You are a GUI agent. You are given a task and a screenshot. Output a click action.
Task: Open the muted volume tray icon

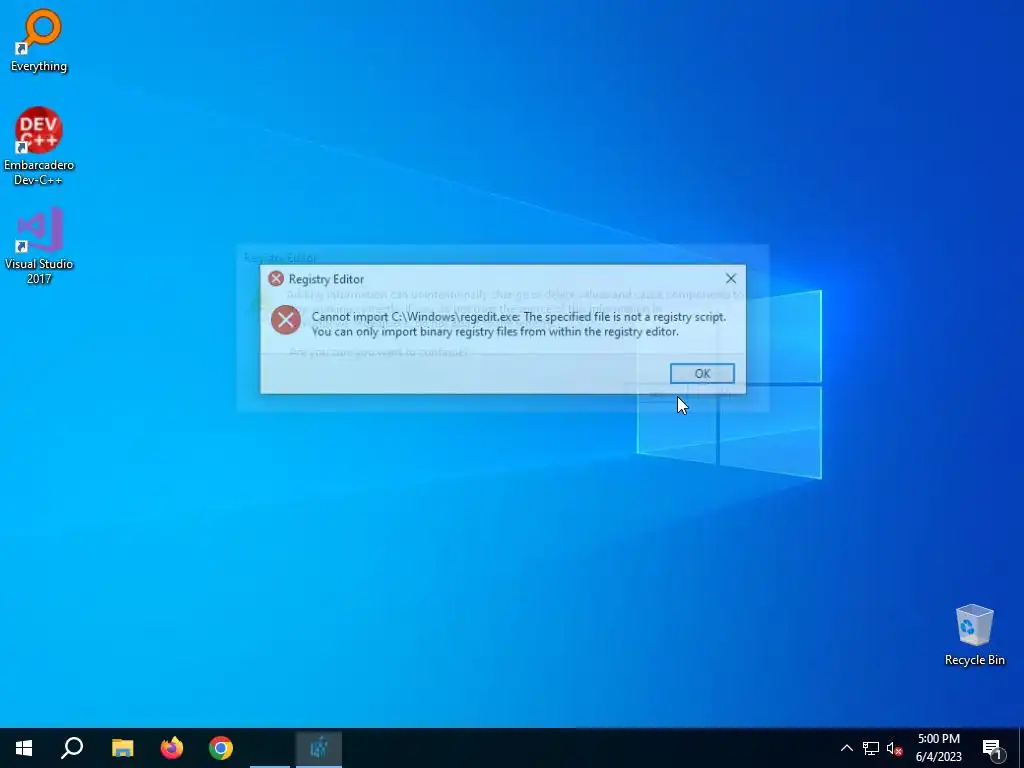pyautogui.click(x=894, y=748)
